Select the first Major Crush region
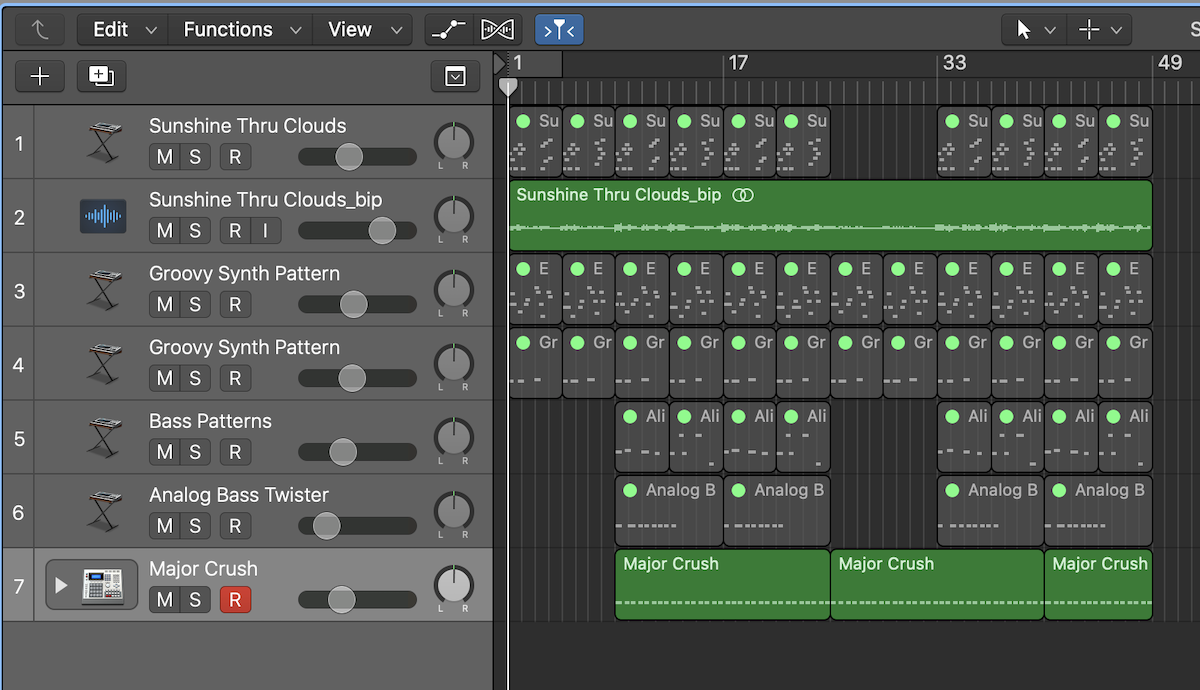The width and height of the screenshot is (1200, 690). point(722,584)
